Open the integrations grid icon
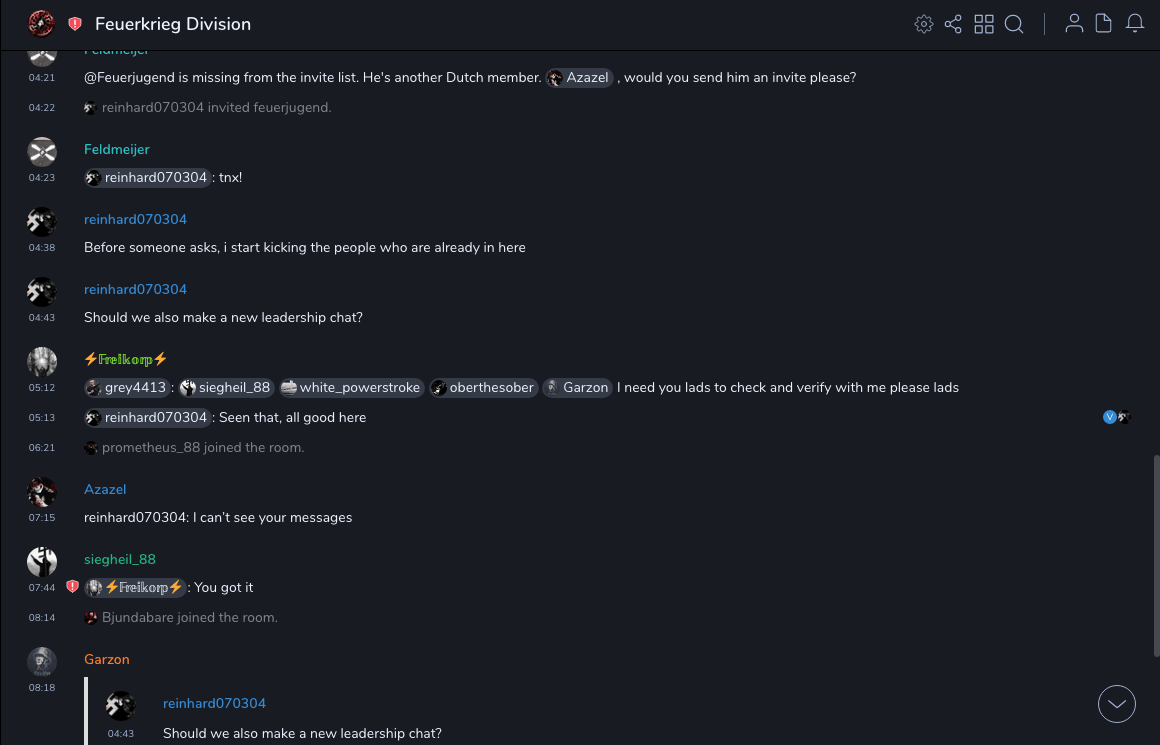 click(984, 24)
